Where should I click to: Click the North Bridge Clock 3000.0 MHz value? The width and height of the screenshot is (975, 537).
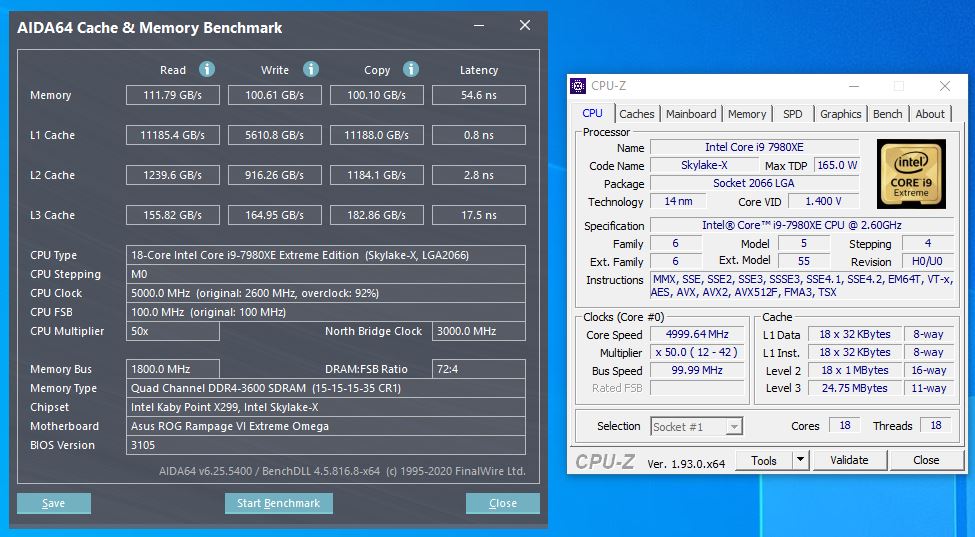coord(479,331)
